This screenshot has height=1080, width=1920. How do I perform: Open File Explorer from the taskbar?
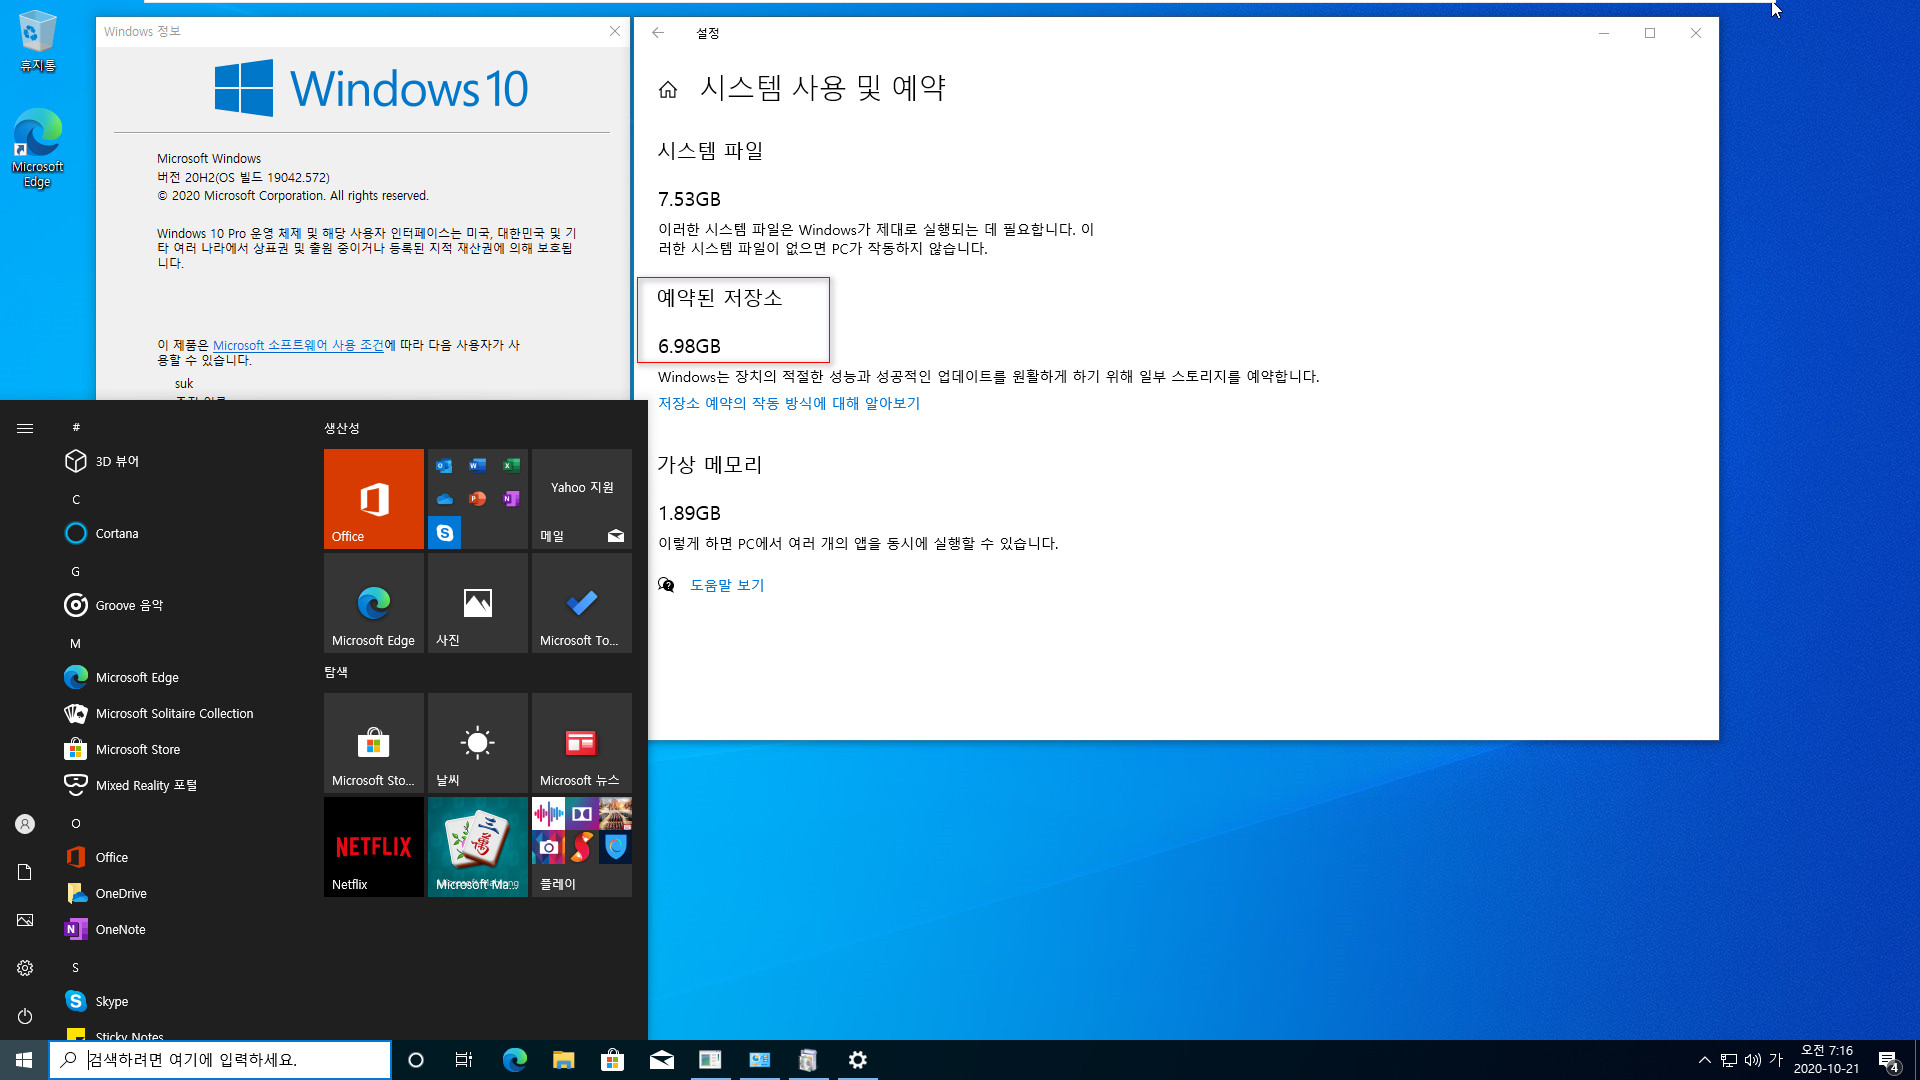coord(563,1060)
